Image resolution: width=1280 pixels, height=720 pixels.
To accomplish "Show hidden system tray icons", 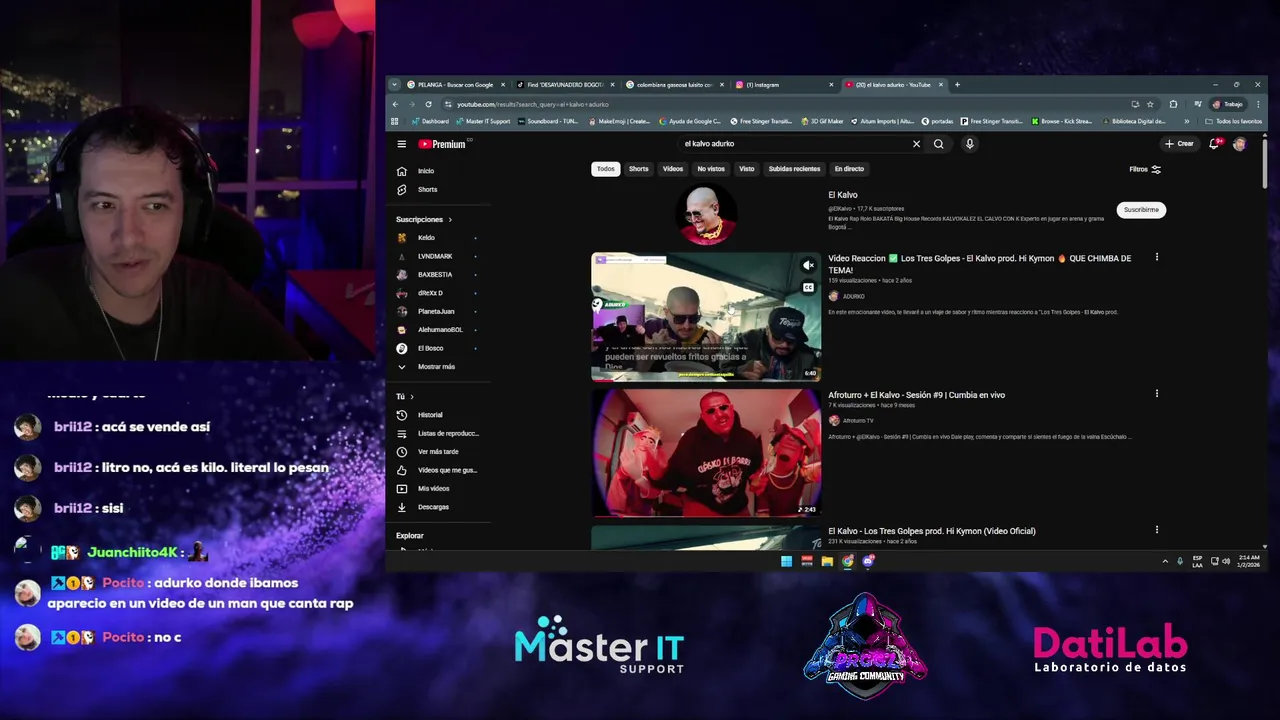I will (x=1165, y=561).
